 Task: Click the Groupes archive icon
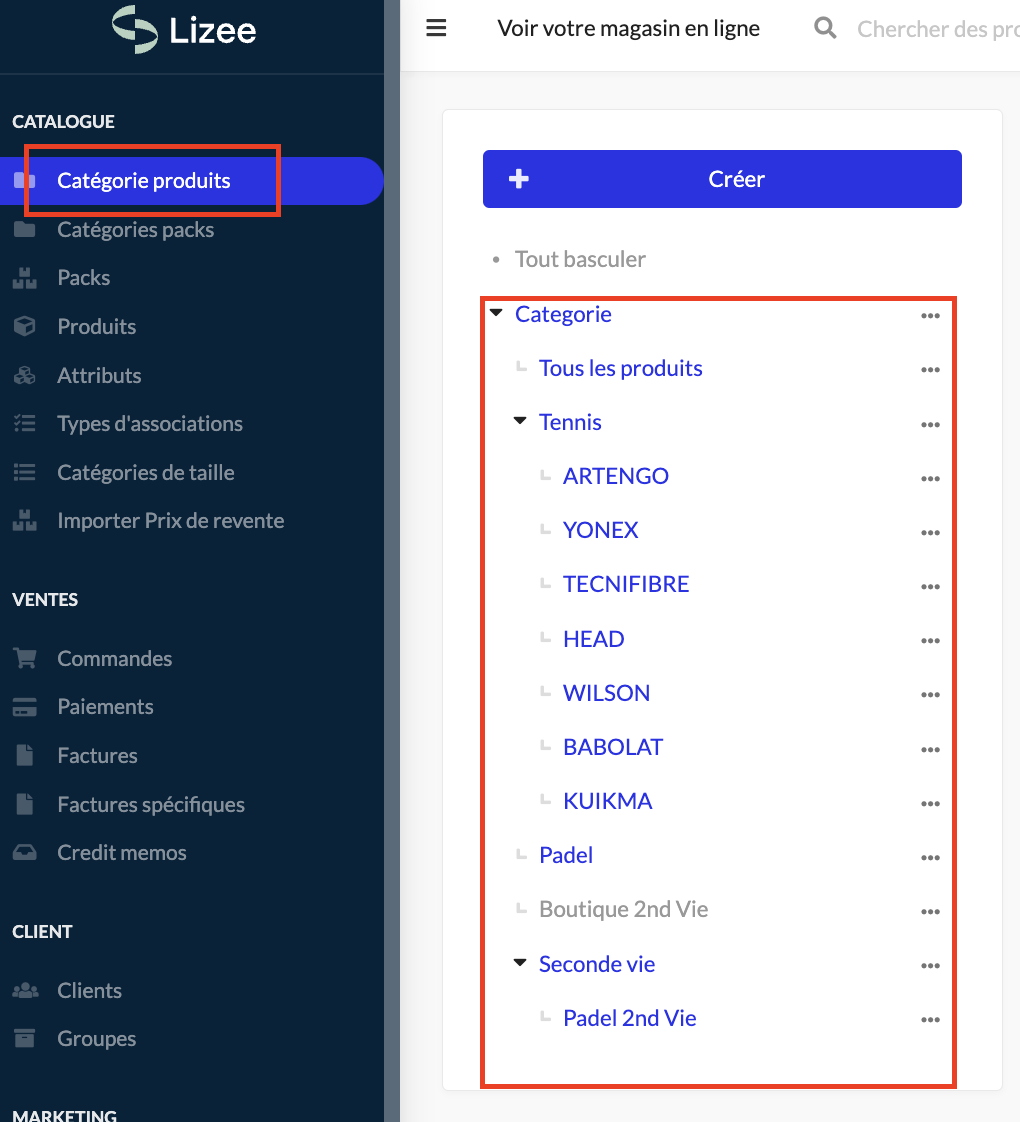[24, 1038]
